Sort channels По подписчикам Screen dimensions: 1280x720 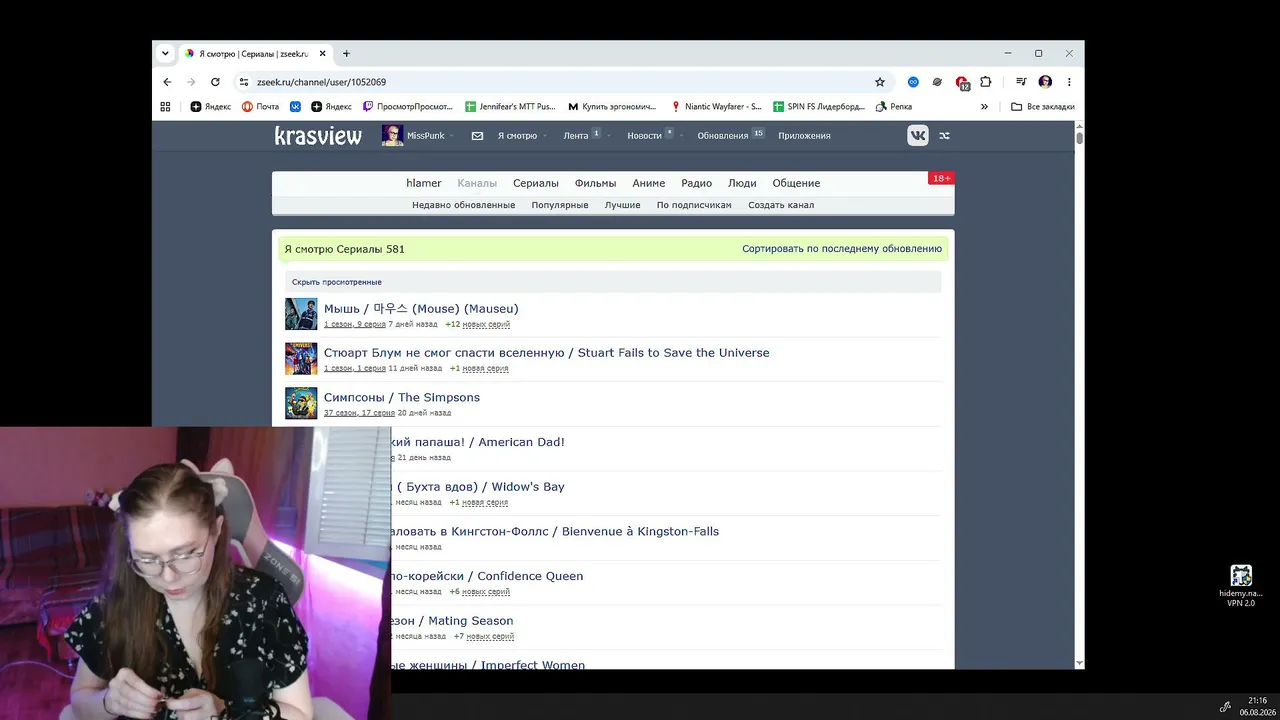(694, 205)
